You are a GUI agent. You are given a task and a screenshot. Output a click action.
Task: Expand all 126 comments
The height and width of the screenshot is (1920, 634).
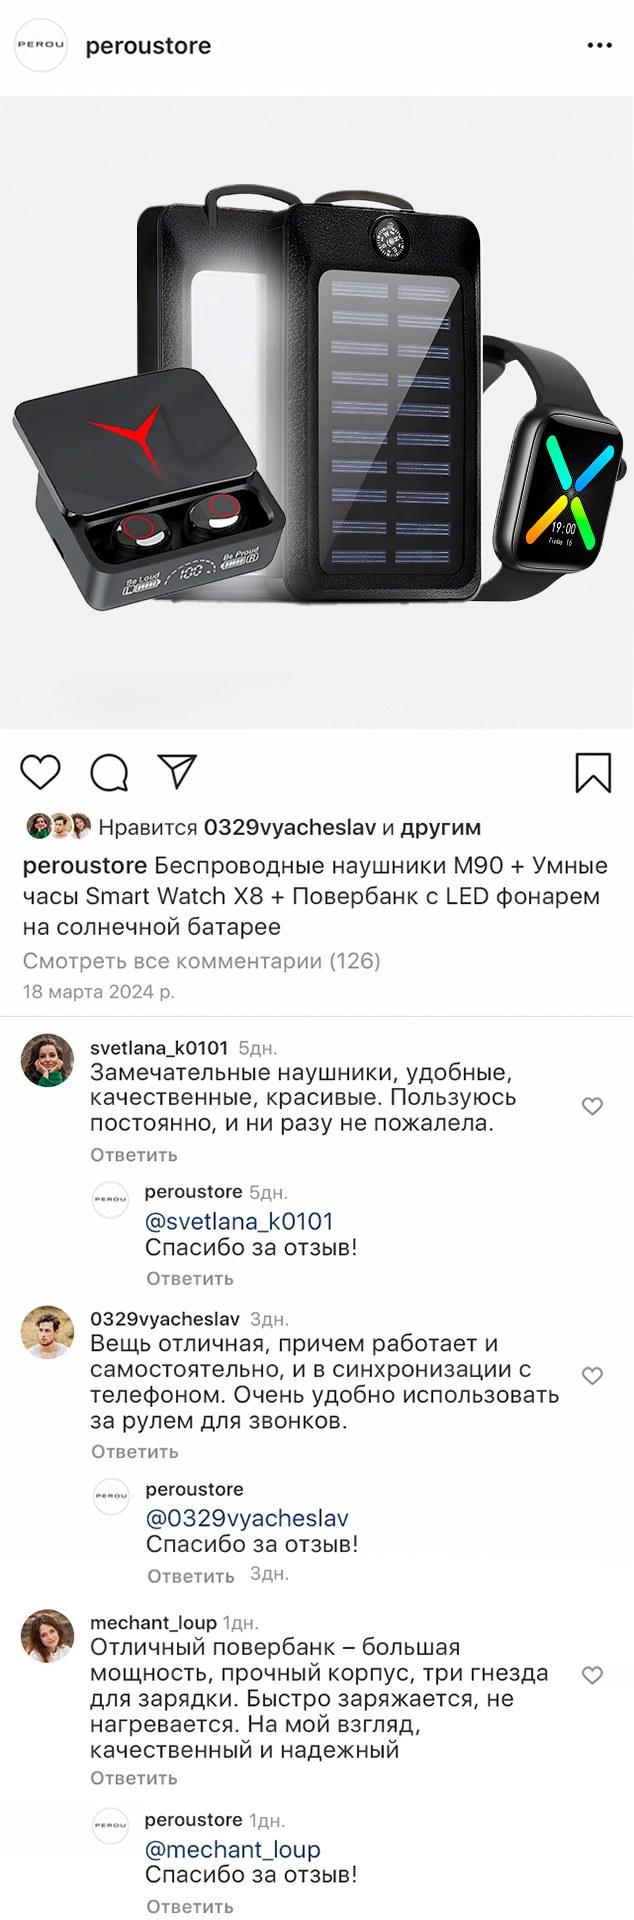pos(201,961)
